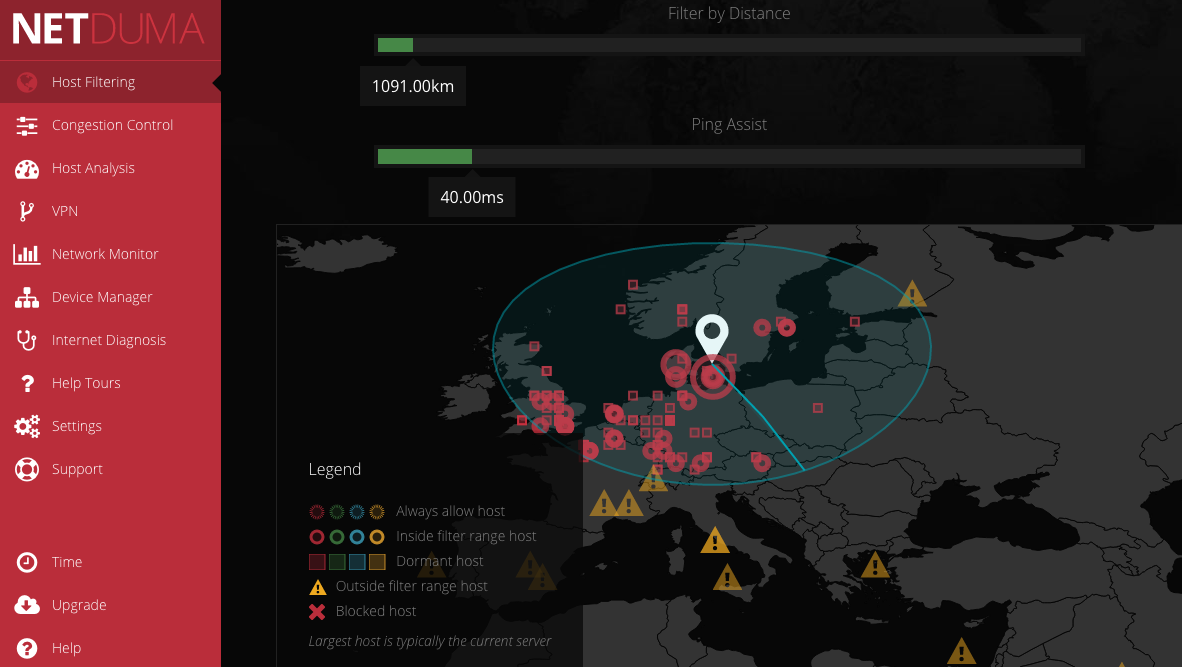Image resolution: width=1182 pixels, height=667 pixels.
Task: Select the VPN branch icon
Action: tap(26, 212)
